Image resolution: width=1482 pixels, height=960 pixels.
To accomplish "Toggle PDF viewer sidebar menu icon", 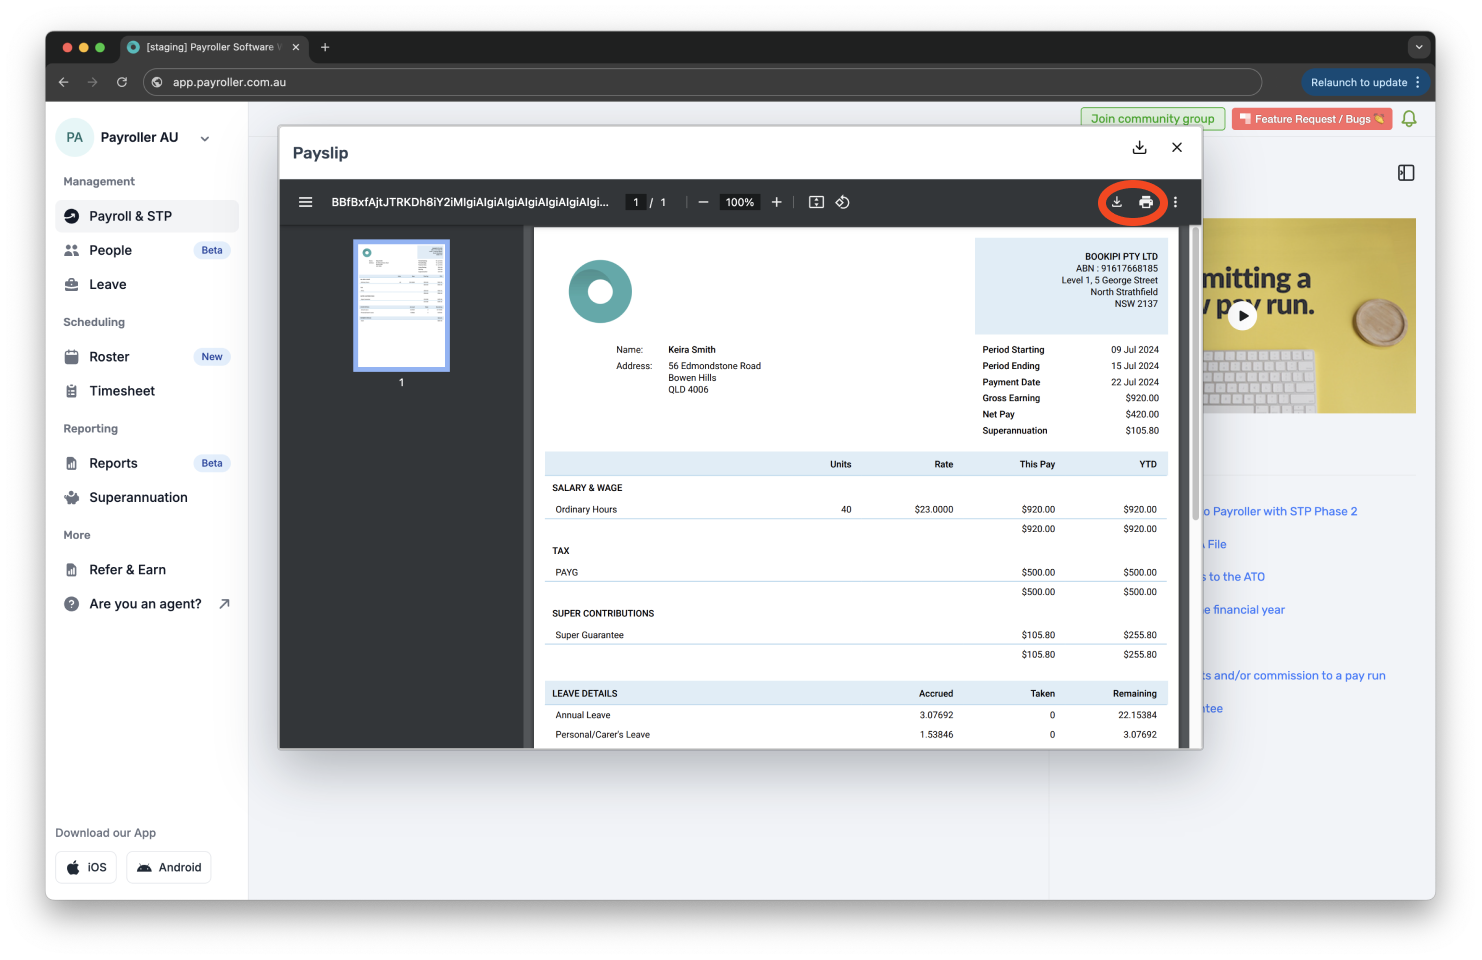I will pyautogui.click(x=306, y=202).
